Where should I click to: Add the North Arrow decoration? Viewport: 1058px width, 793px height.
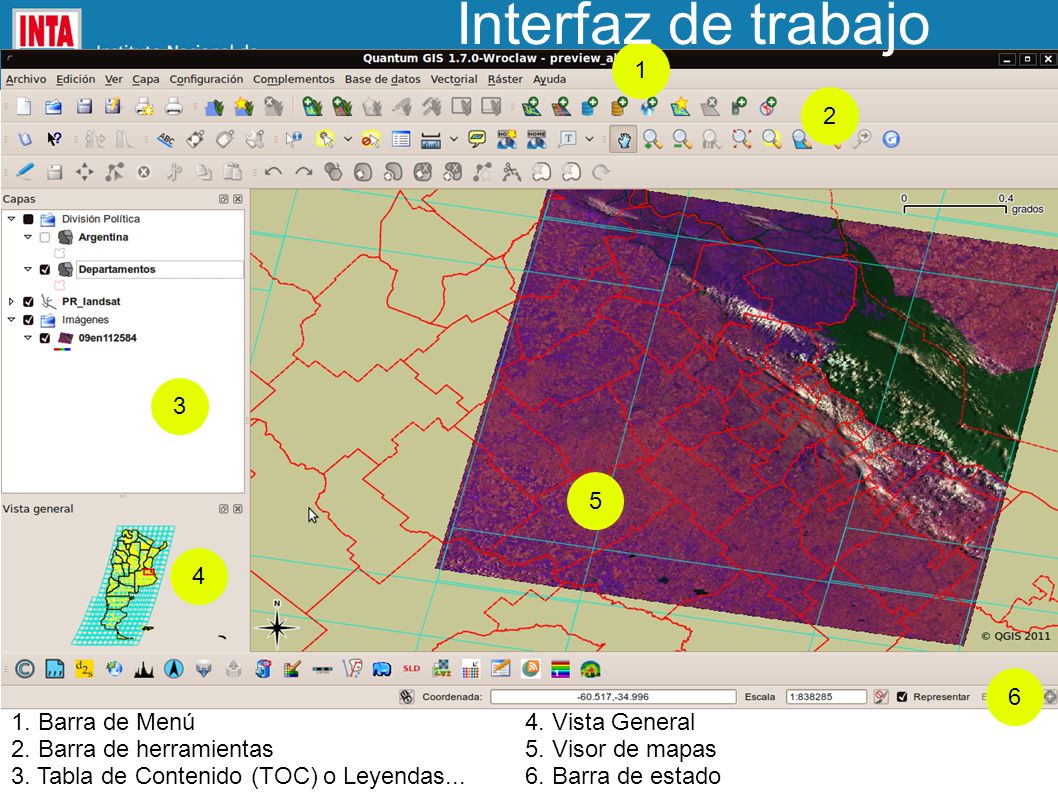coord(174,669)
